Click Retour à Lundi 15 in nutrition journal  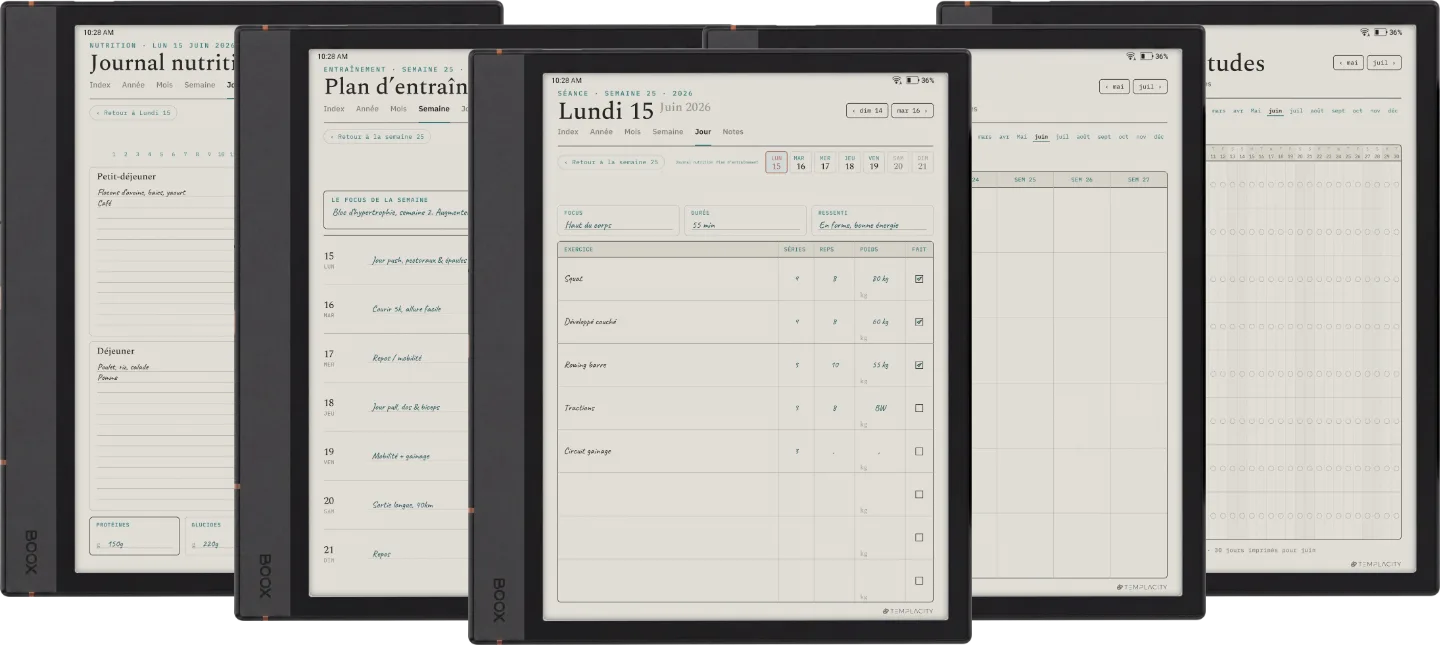click(x=134, y=113)
